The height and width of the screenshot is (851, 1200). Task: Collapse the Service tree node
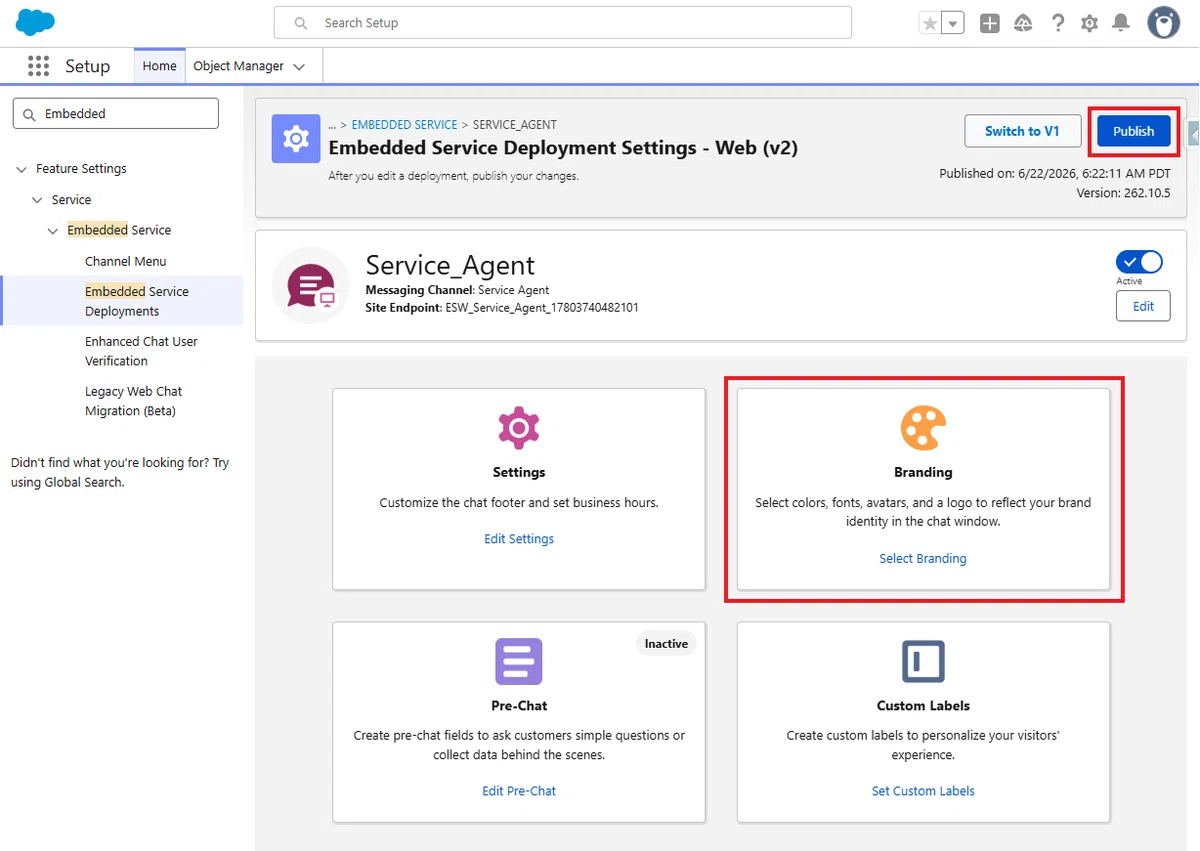click(37, 200)
